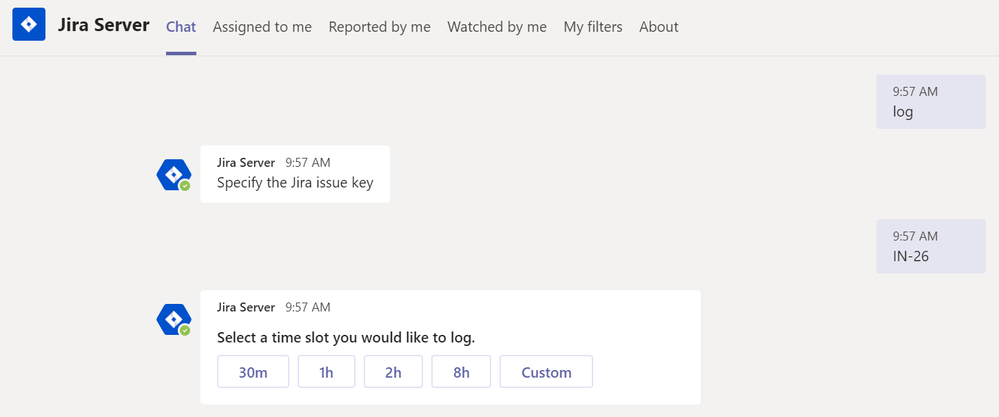The width and height of the screenshot is (999, 417).
Task: Click the sent 'IN-26' message bubble
Action: pos(930,247)
